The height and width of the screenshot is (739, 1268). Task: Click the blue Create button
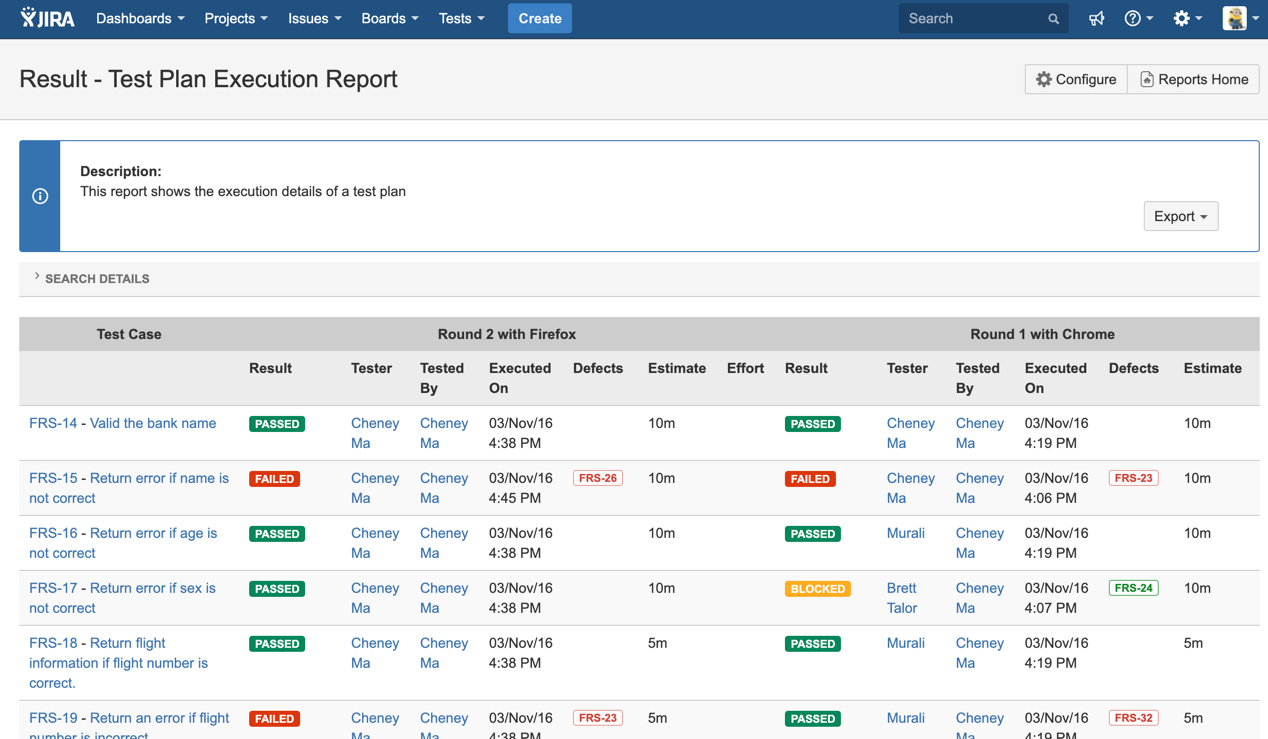click(x=539, y=19)
